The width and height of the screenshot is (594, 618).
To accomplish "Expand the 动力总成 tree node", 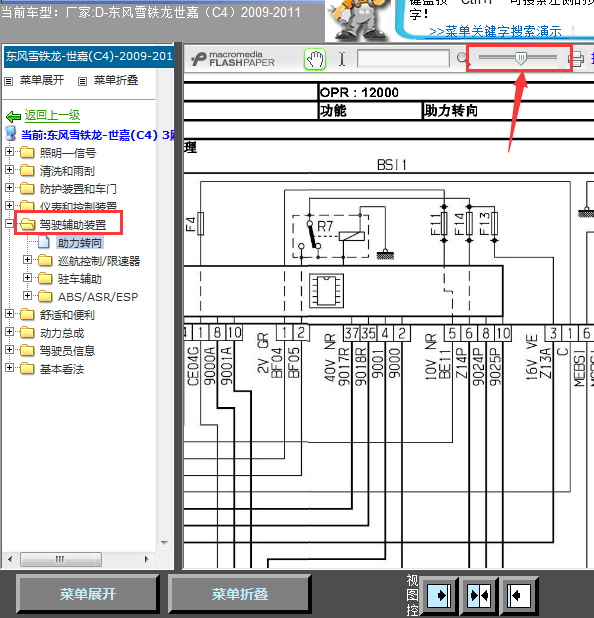I will [x=9, y=332].
